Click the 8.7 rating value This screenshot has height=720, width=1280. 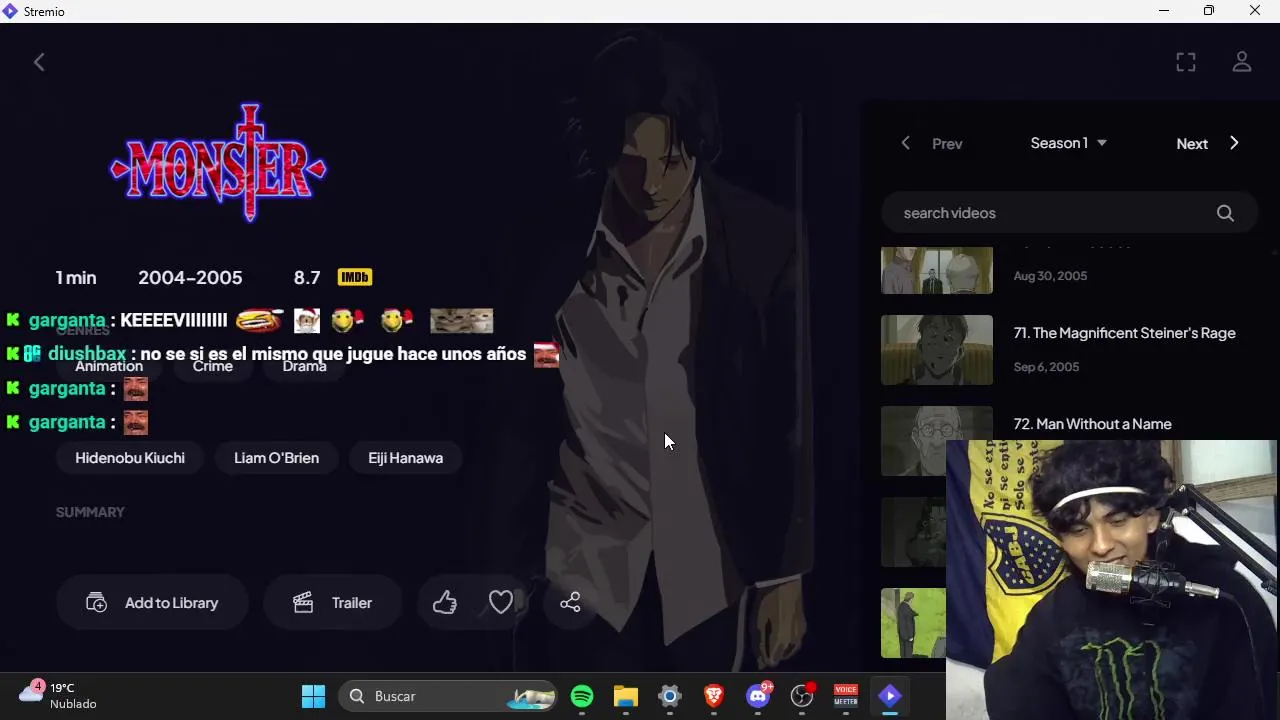pos(307,277)
